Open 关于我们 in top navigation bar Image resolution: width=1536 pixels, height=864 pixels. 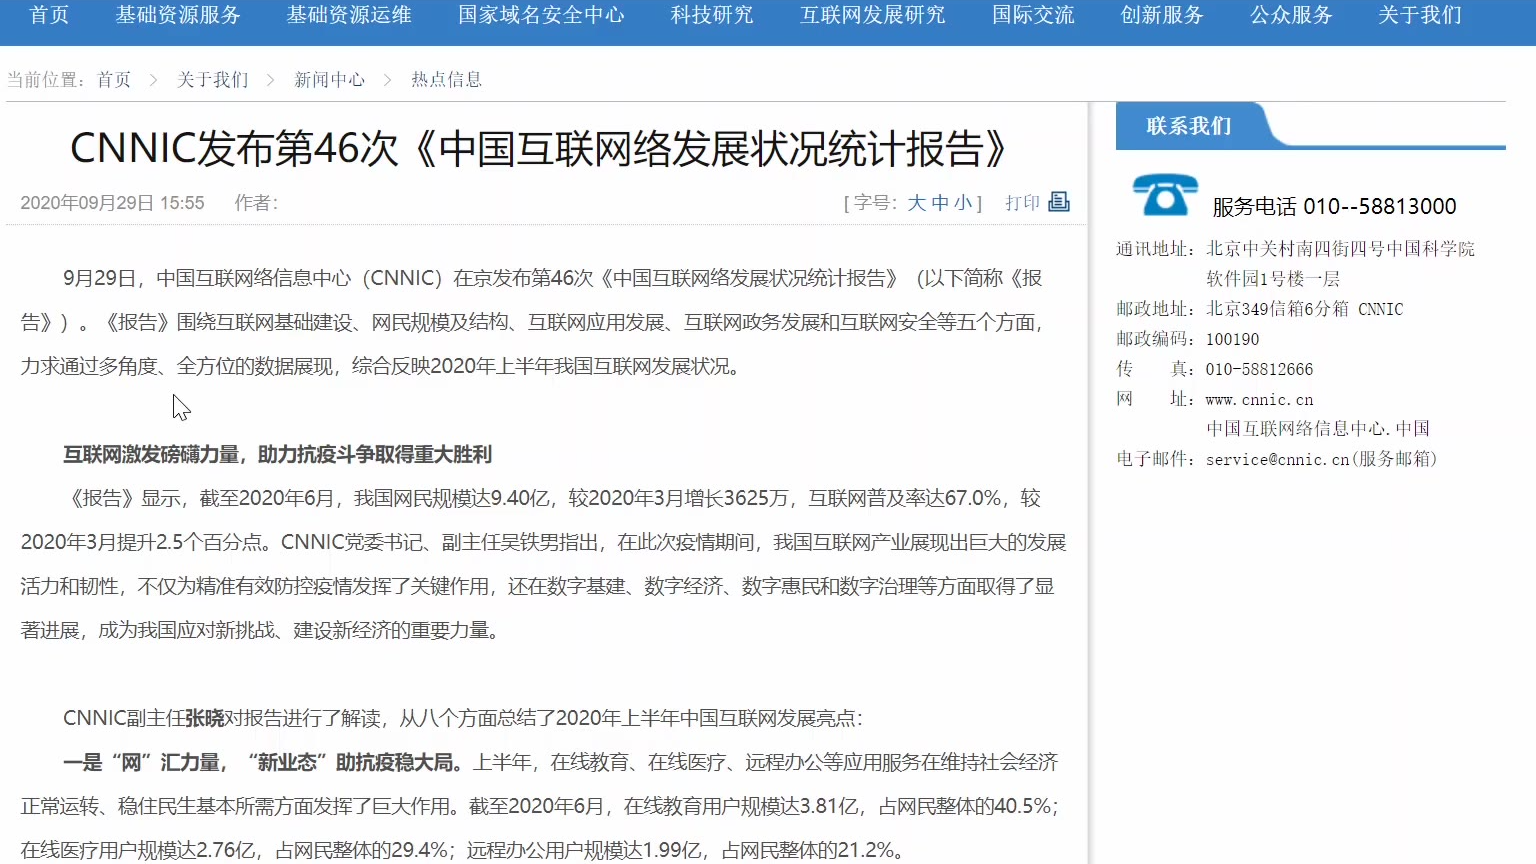[x=1420, y=15]
